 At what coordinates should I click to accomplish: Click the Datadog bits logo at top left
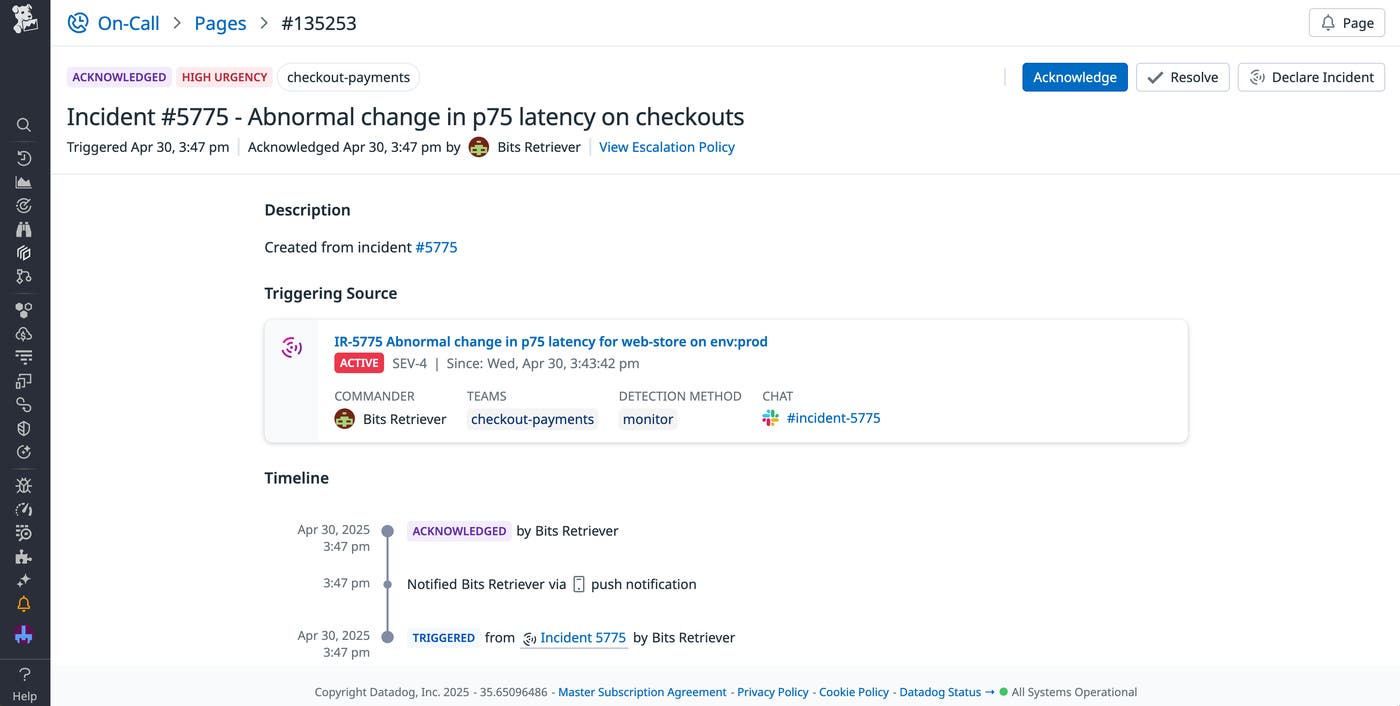(x=24, y=18)
